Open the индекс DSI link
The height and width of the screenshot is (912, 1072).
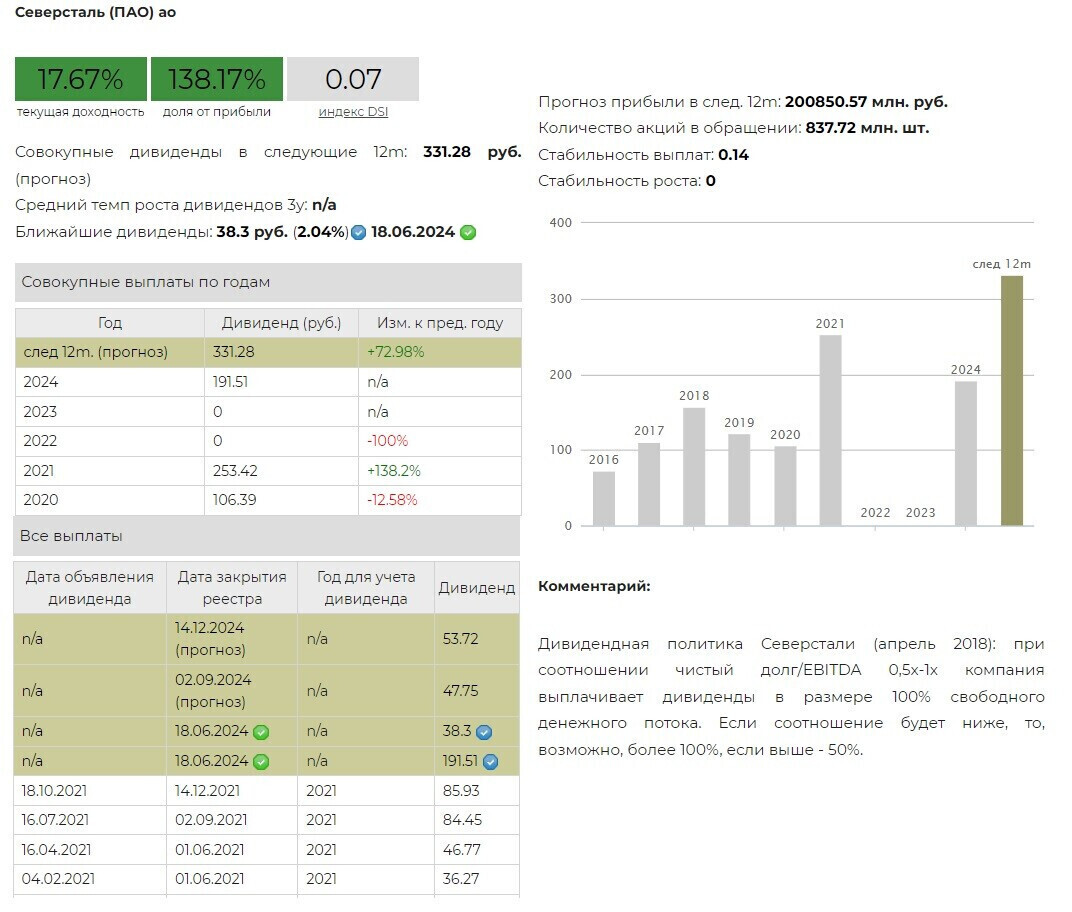353,112
